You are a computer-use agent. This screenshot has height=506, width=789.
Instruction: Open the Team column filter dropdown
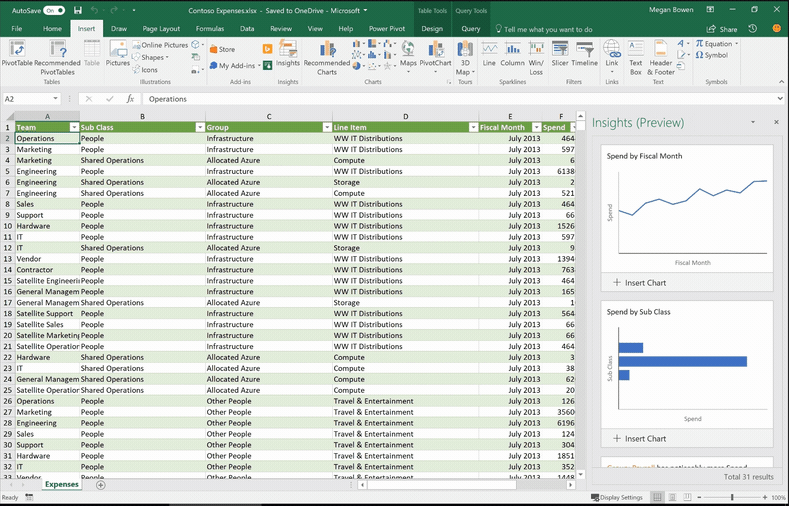click(x=73, y=128)
